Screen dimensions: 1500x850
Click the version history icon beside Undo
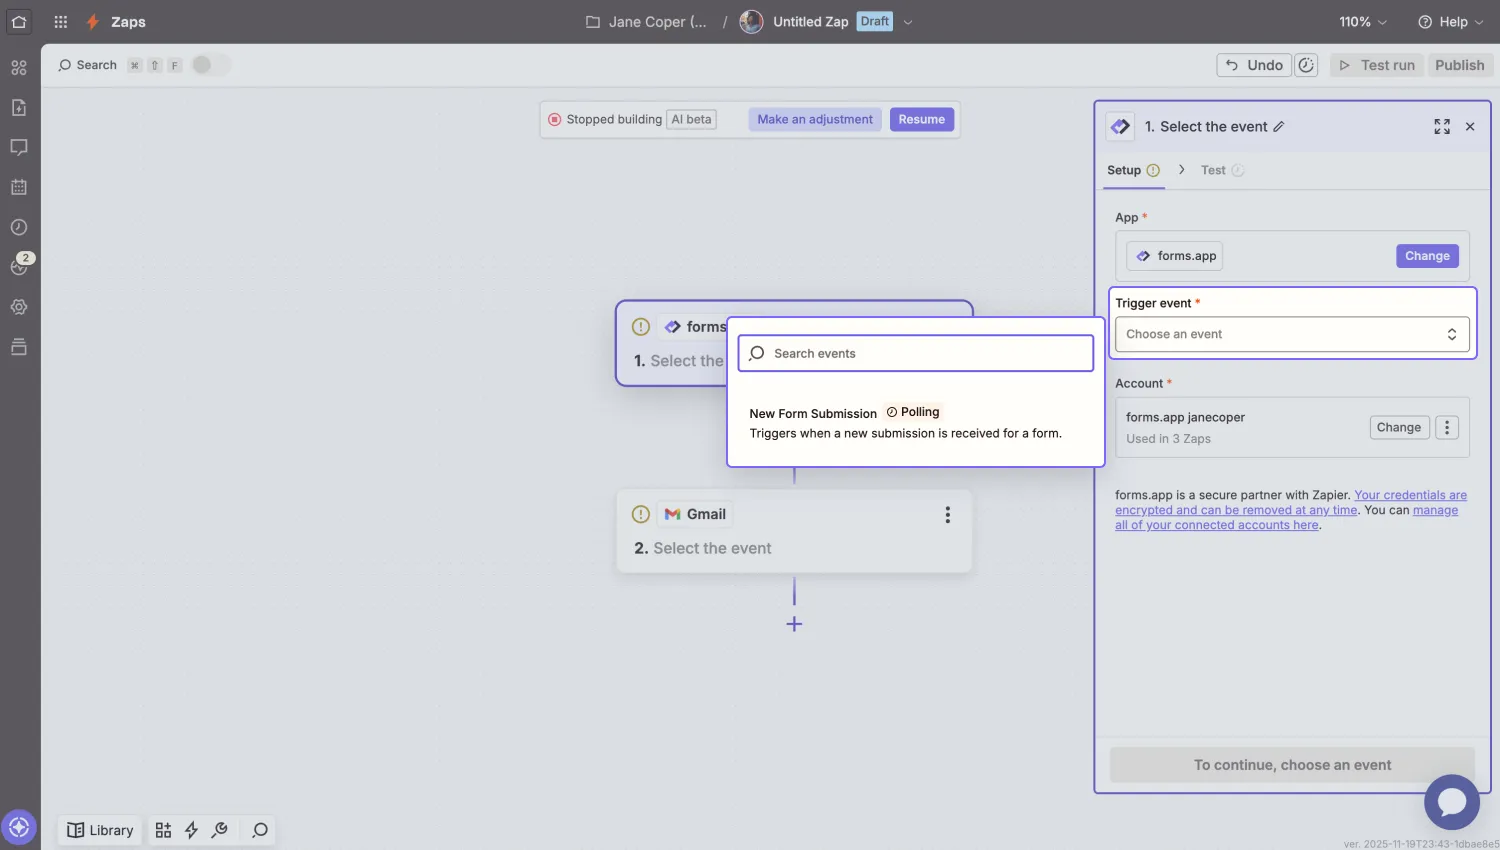pos(1306,64)
